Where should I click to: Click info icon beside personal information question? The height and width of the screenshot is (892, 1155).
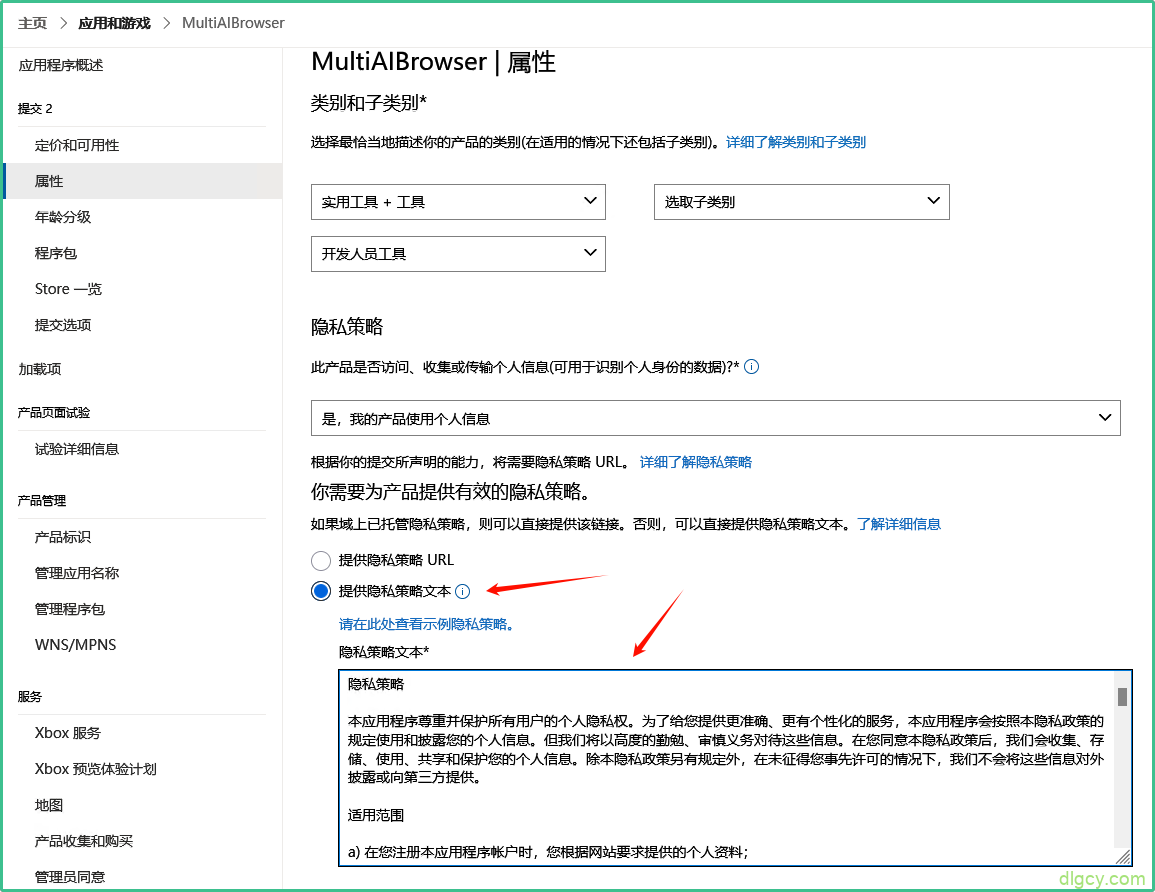[752, 367]
